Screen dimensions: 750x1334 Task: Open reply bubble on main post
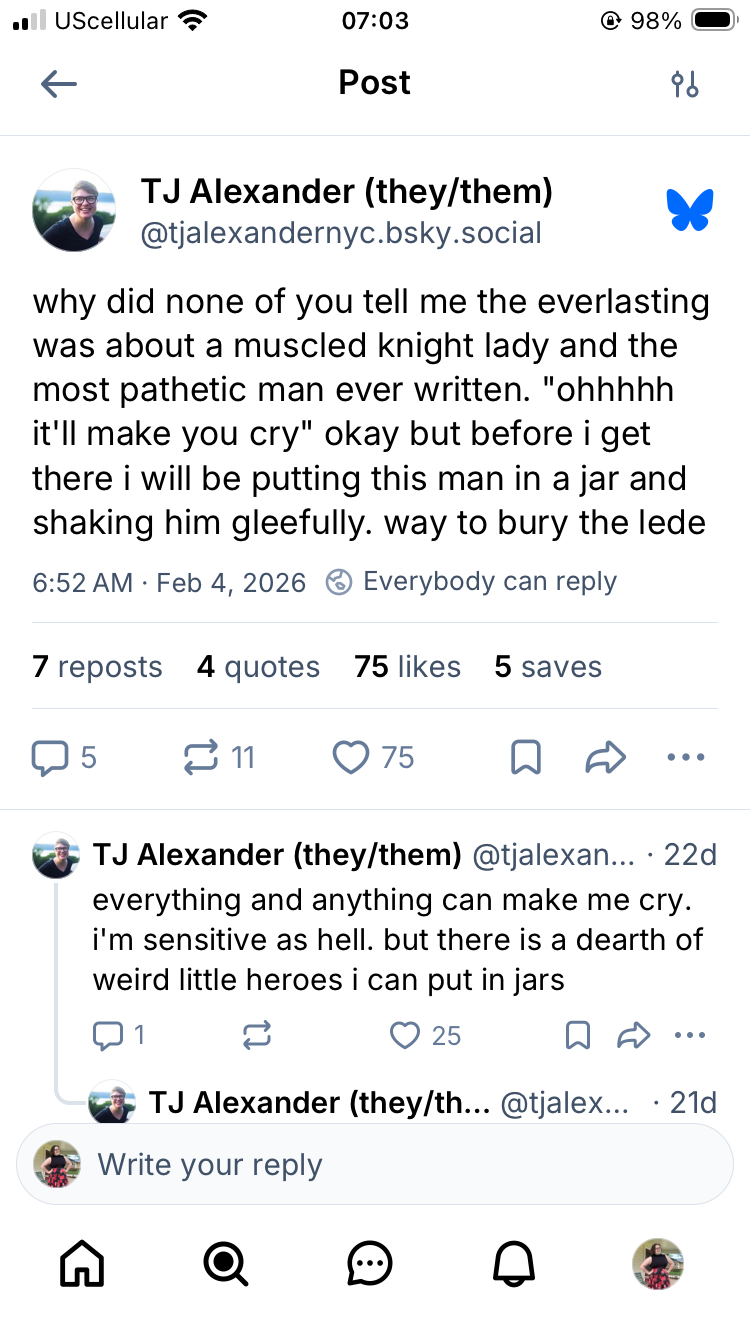50,758
